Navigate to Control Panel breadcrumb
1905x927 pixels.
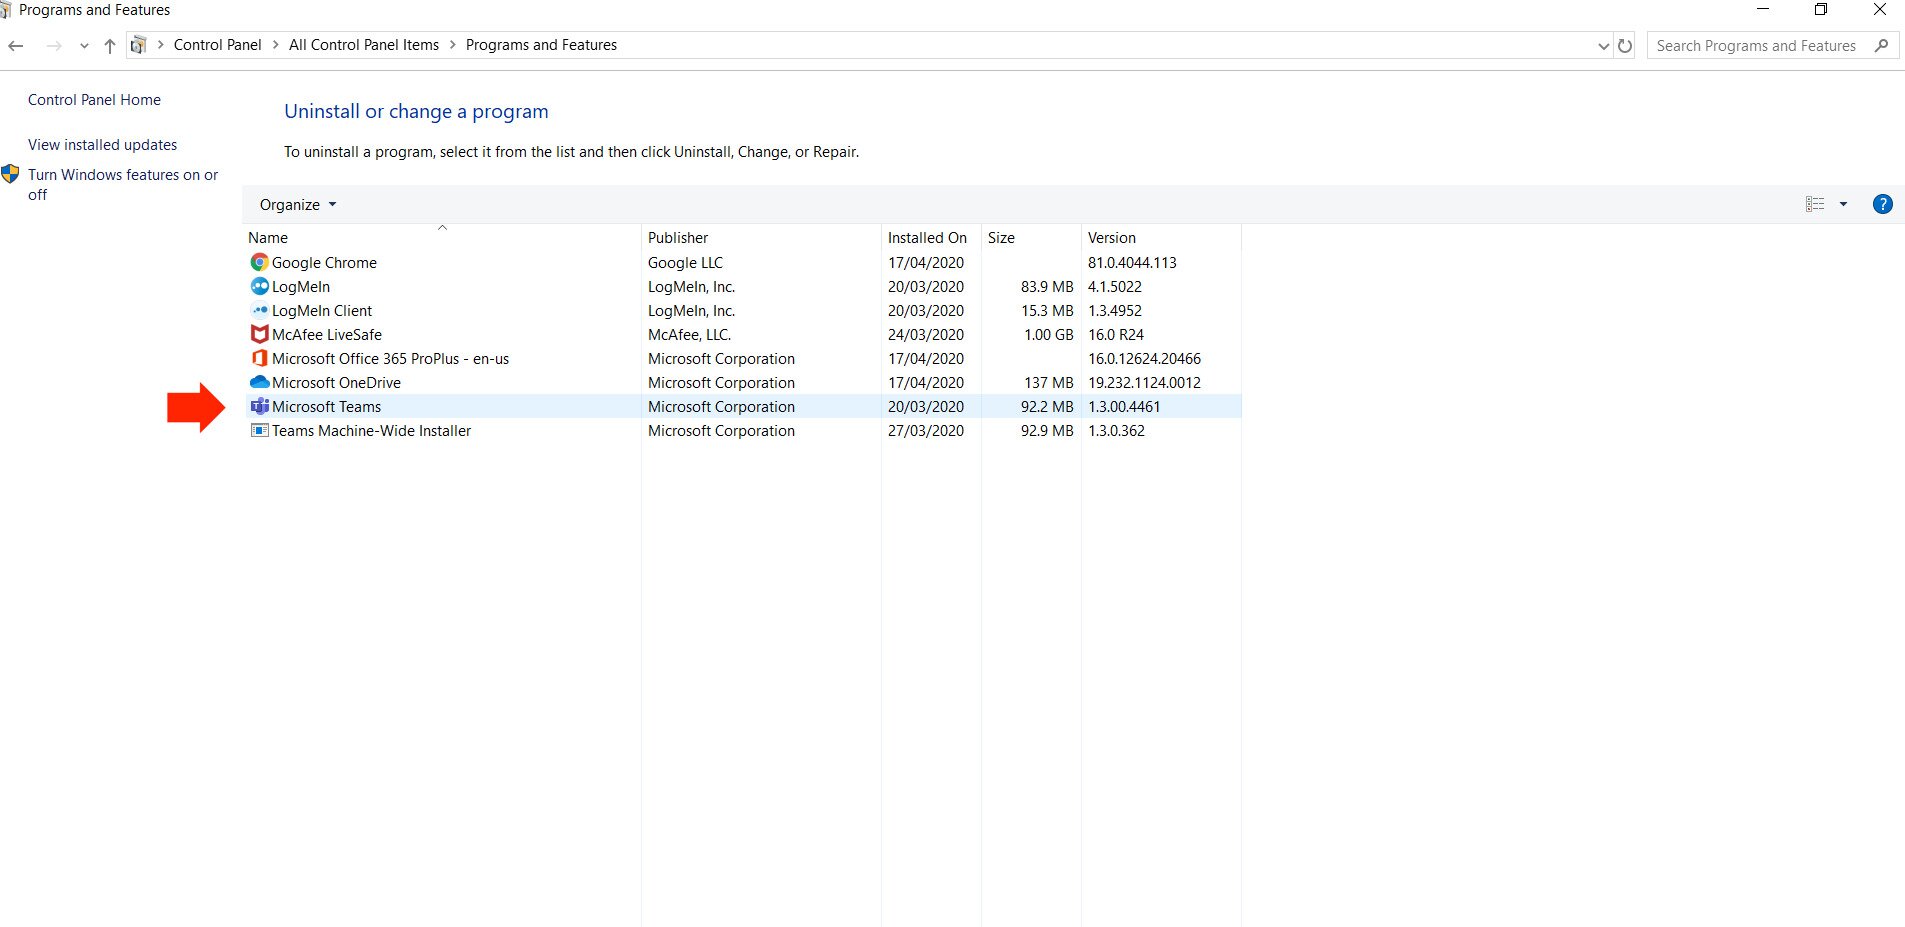(x=217, y=45)
